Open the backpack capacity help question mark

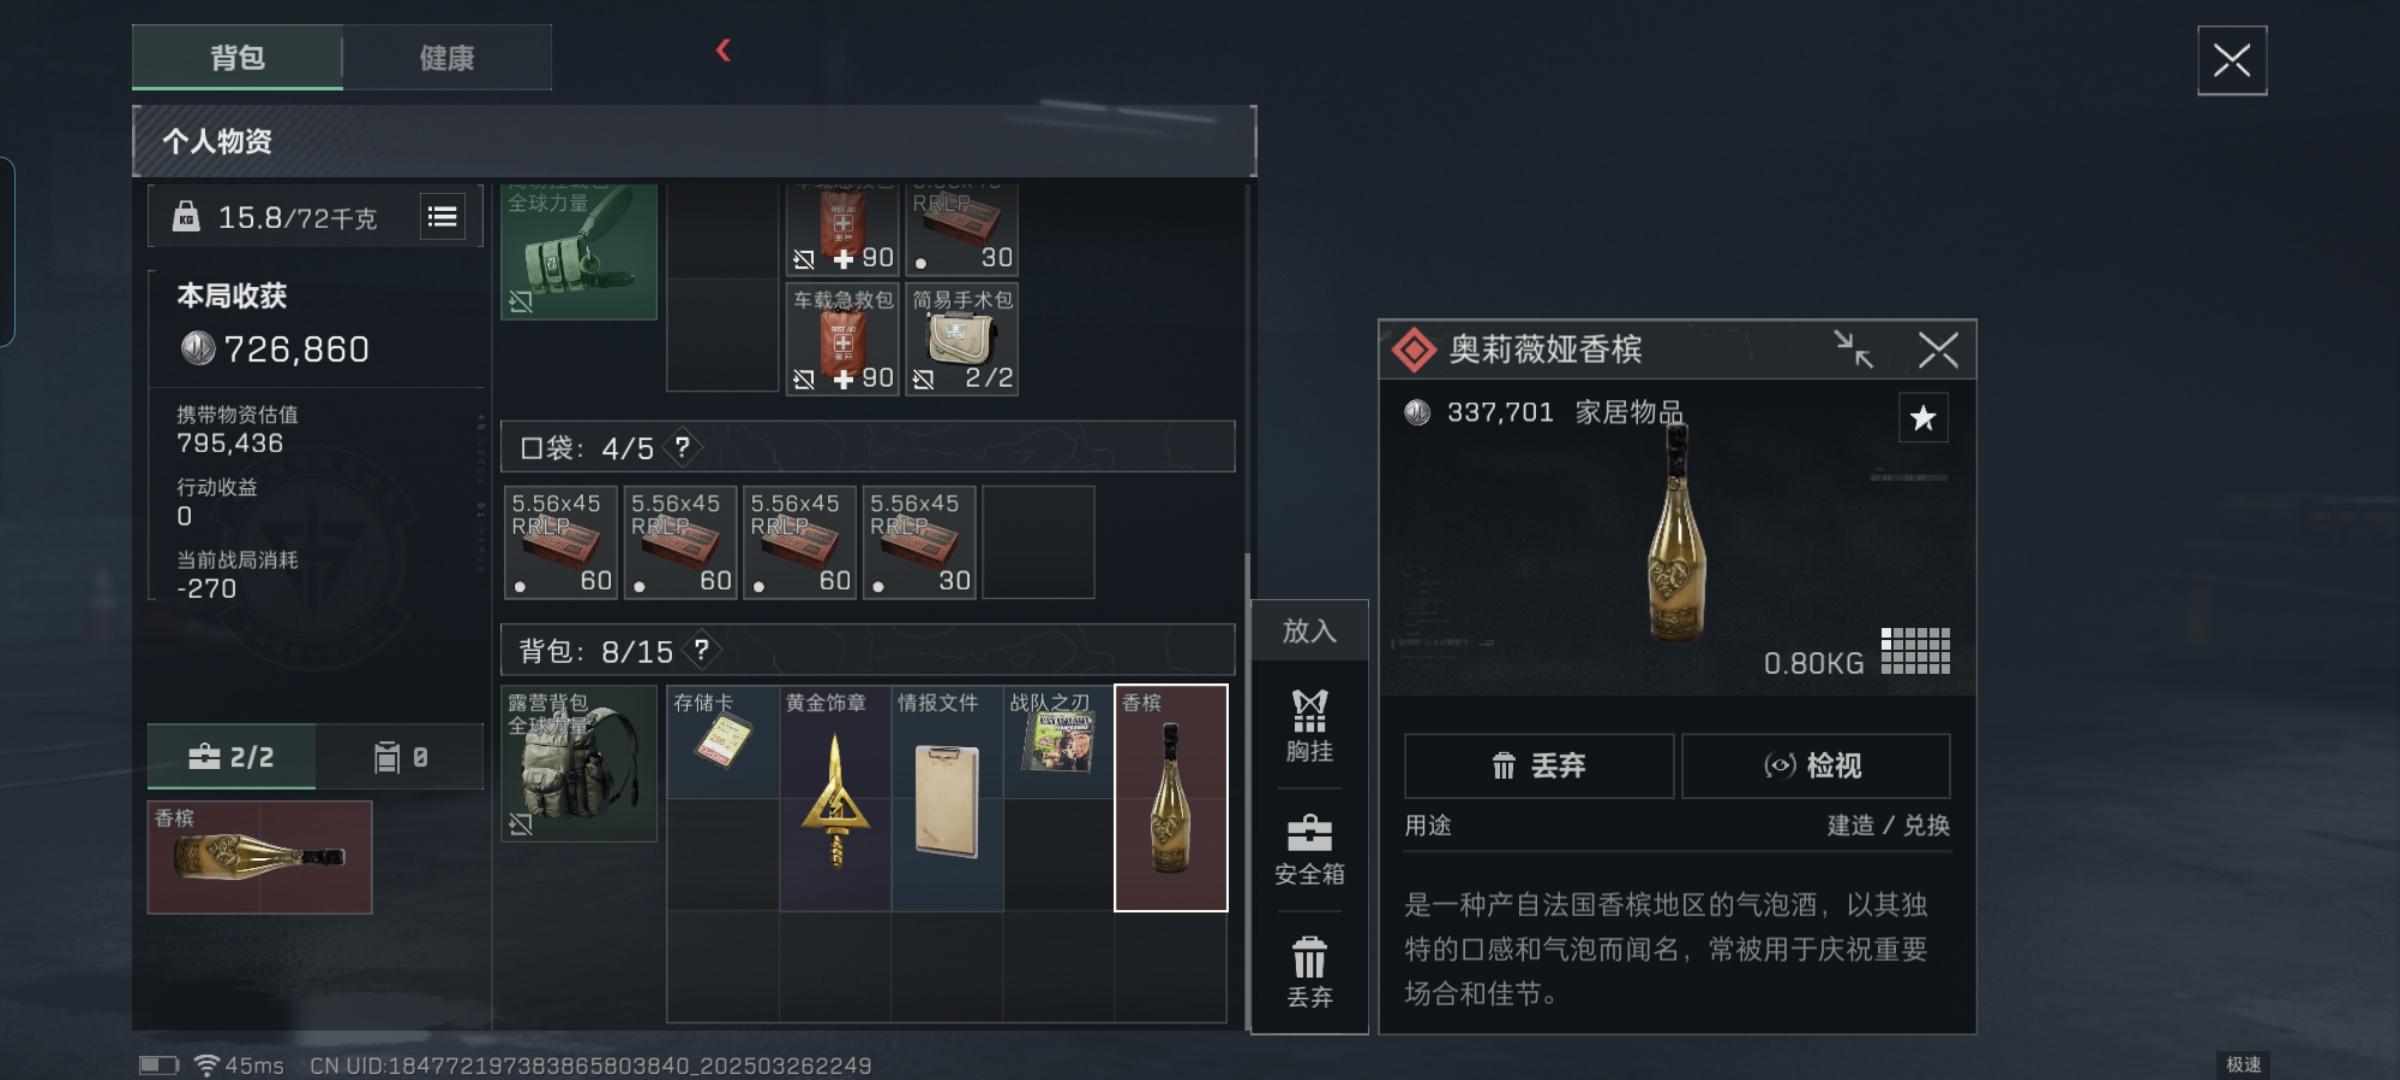pyautogui.click(x=702, y=651)
